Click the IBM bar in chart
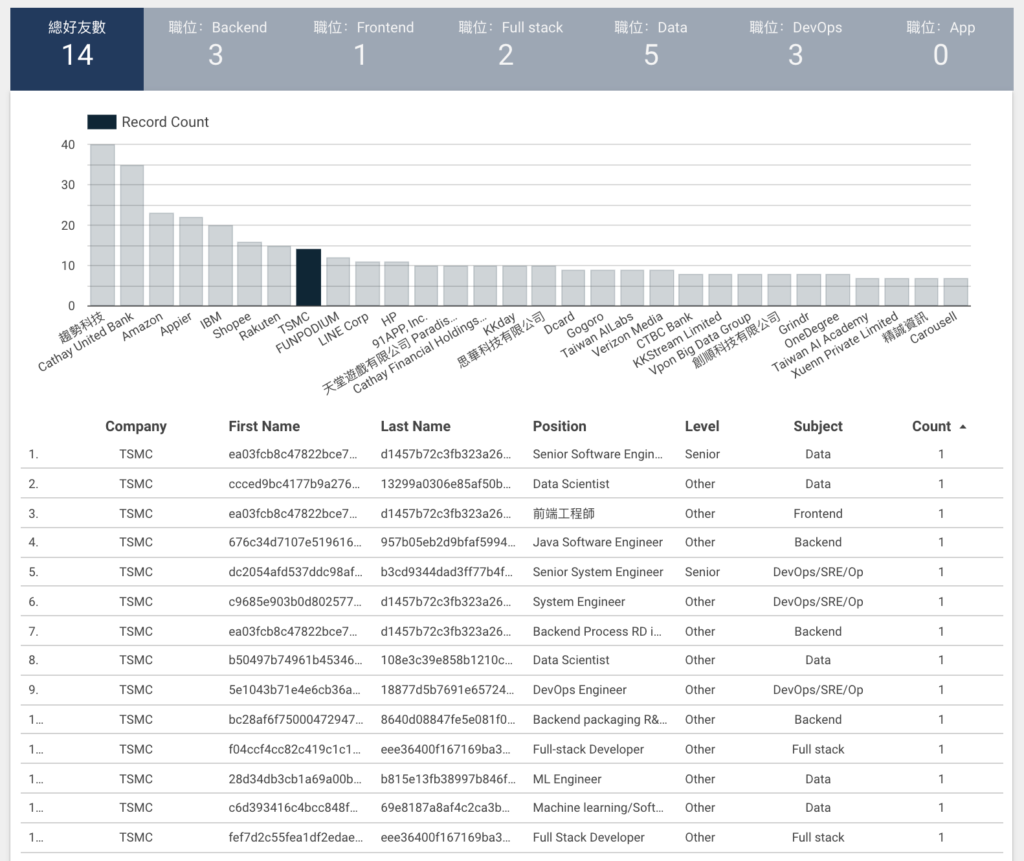This screenshot has height=861, width=1024. click(220, 265)
